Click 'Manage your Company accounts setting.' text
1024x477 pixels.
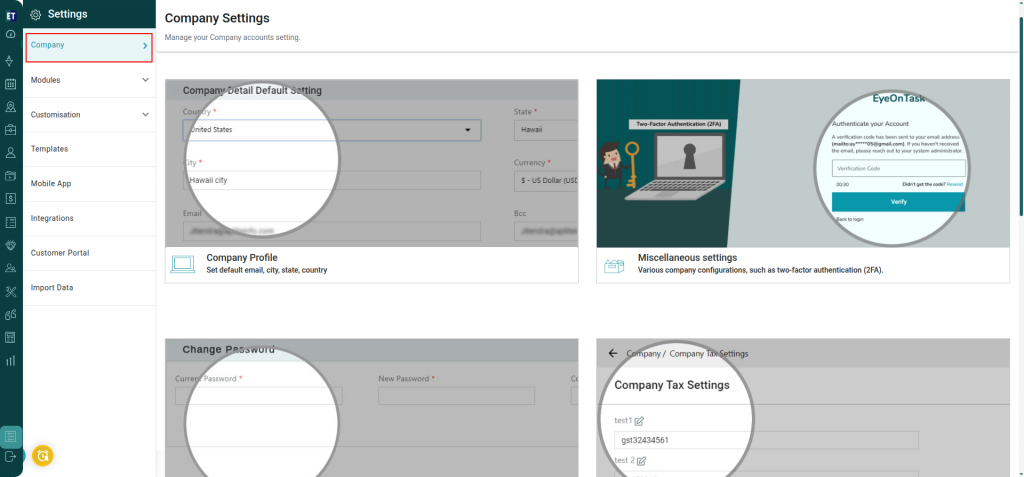tap(232, 38)
